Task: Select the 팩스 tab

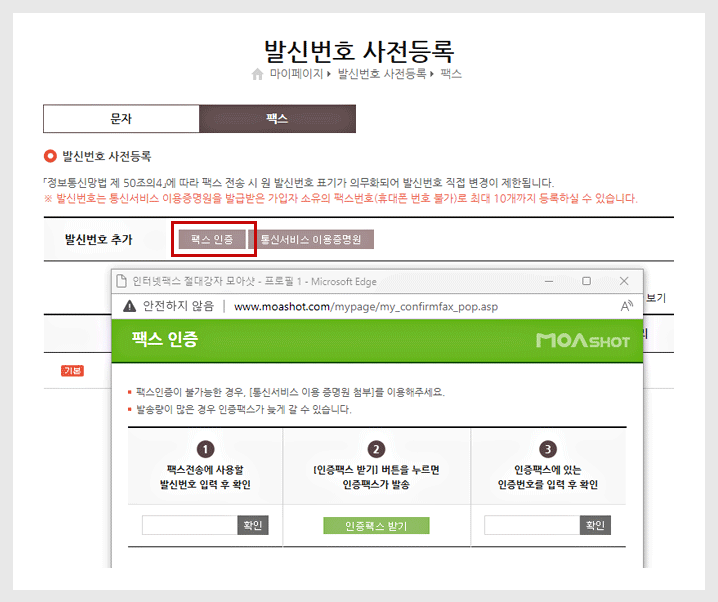Action: [x=277, y=119]
